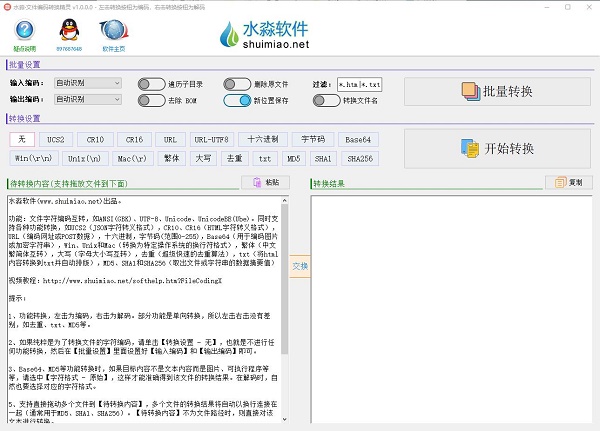Click the help icon (辅助说明)
Viewport: 600px width, 431px height.
(25, 34)
